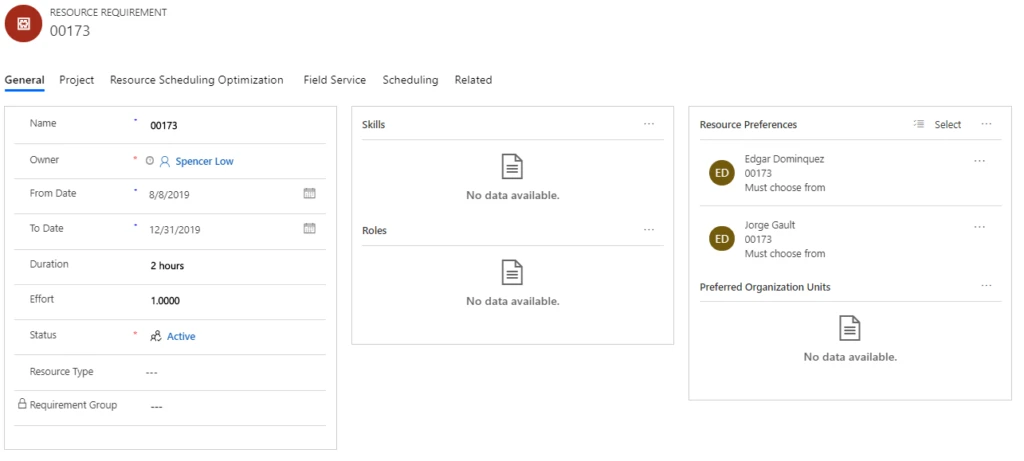1024x461 pixels.
Task: Open Preferred Organization Units ellipsis menu
Action: tap(986, 286)
